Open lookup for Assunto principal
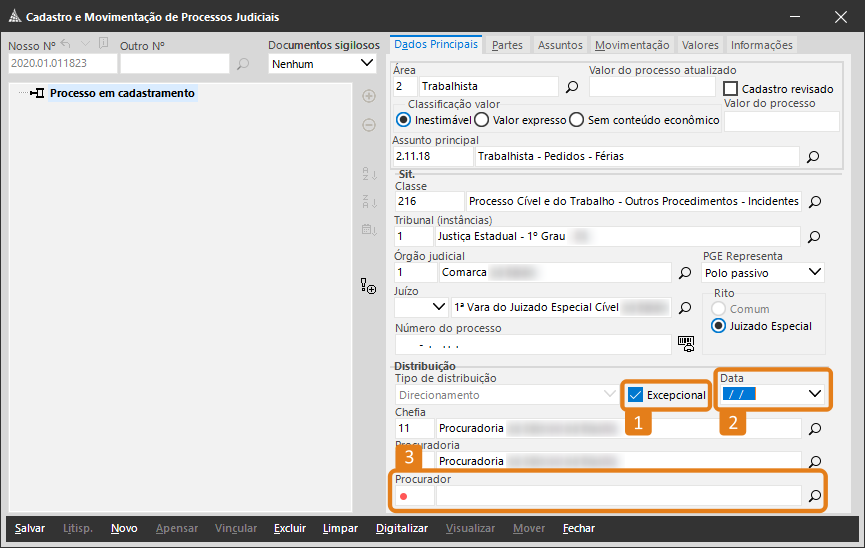865x548 pixels. [x=813, y=157]
